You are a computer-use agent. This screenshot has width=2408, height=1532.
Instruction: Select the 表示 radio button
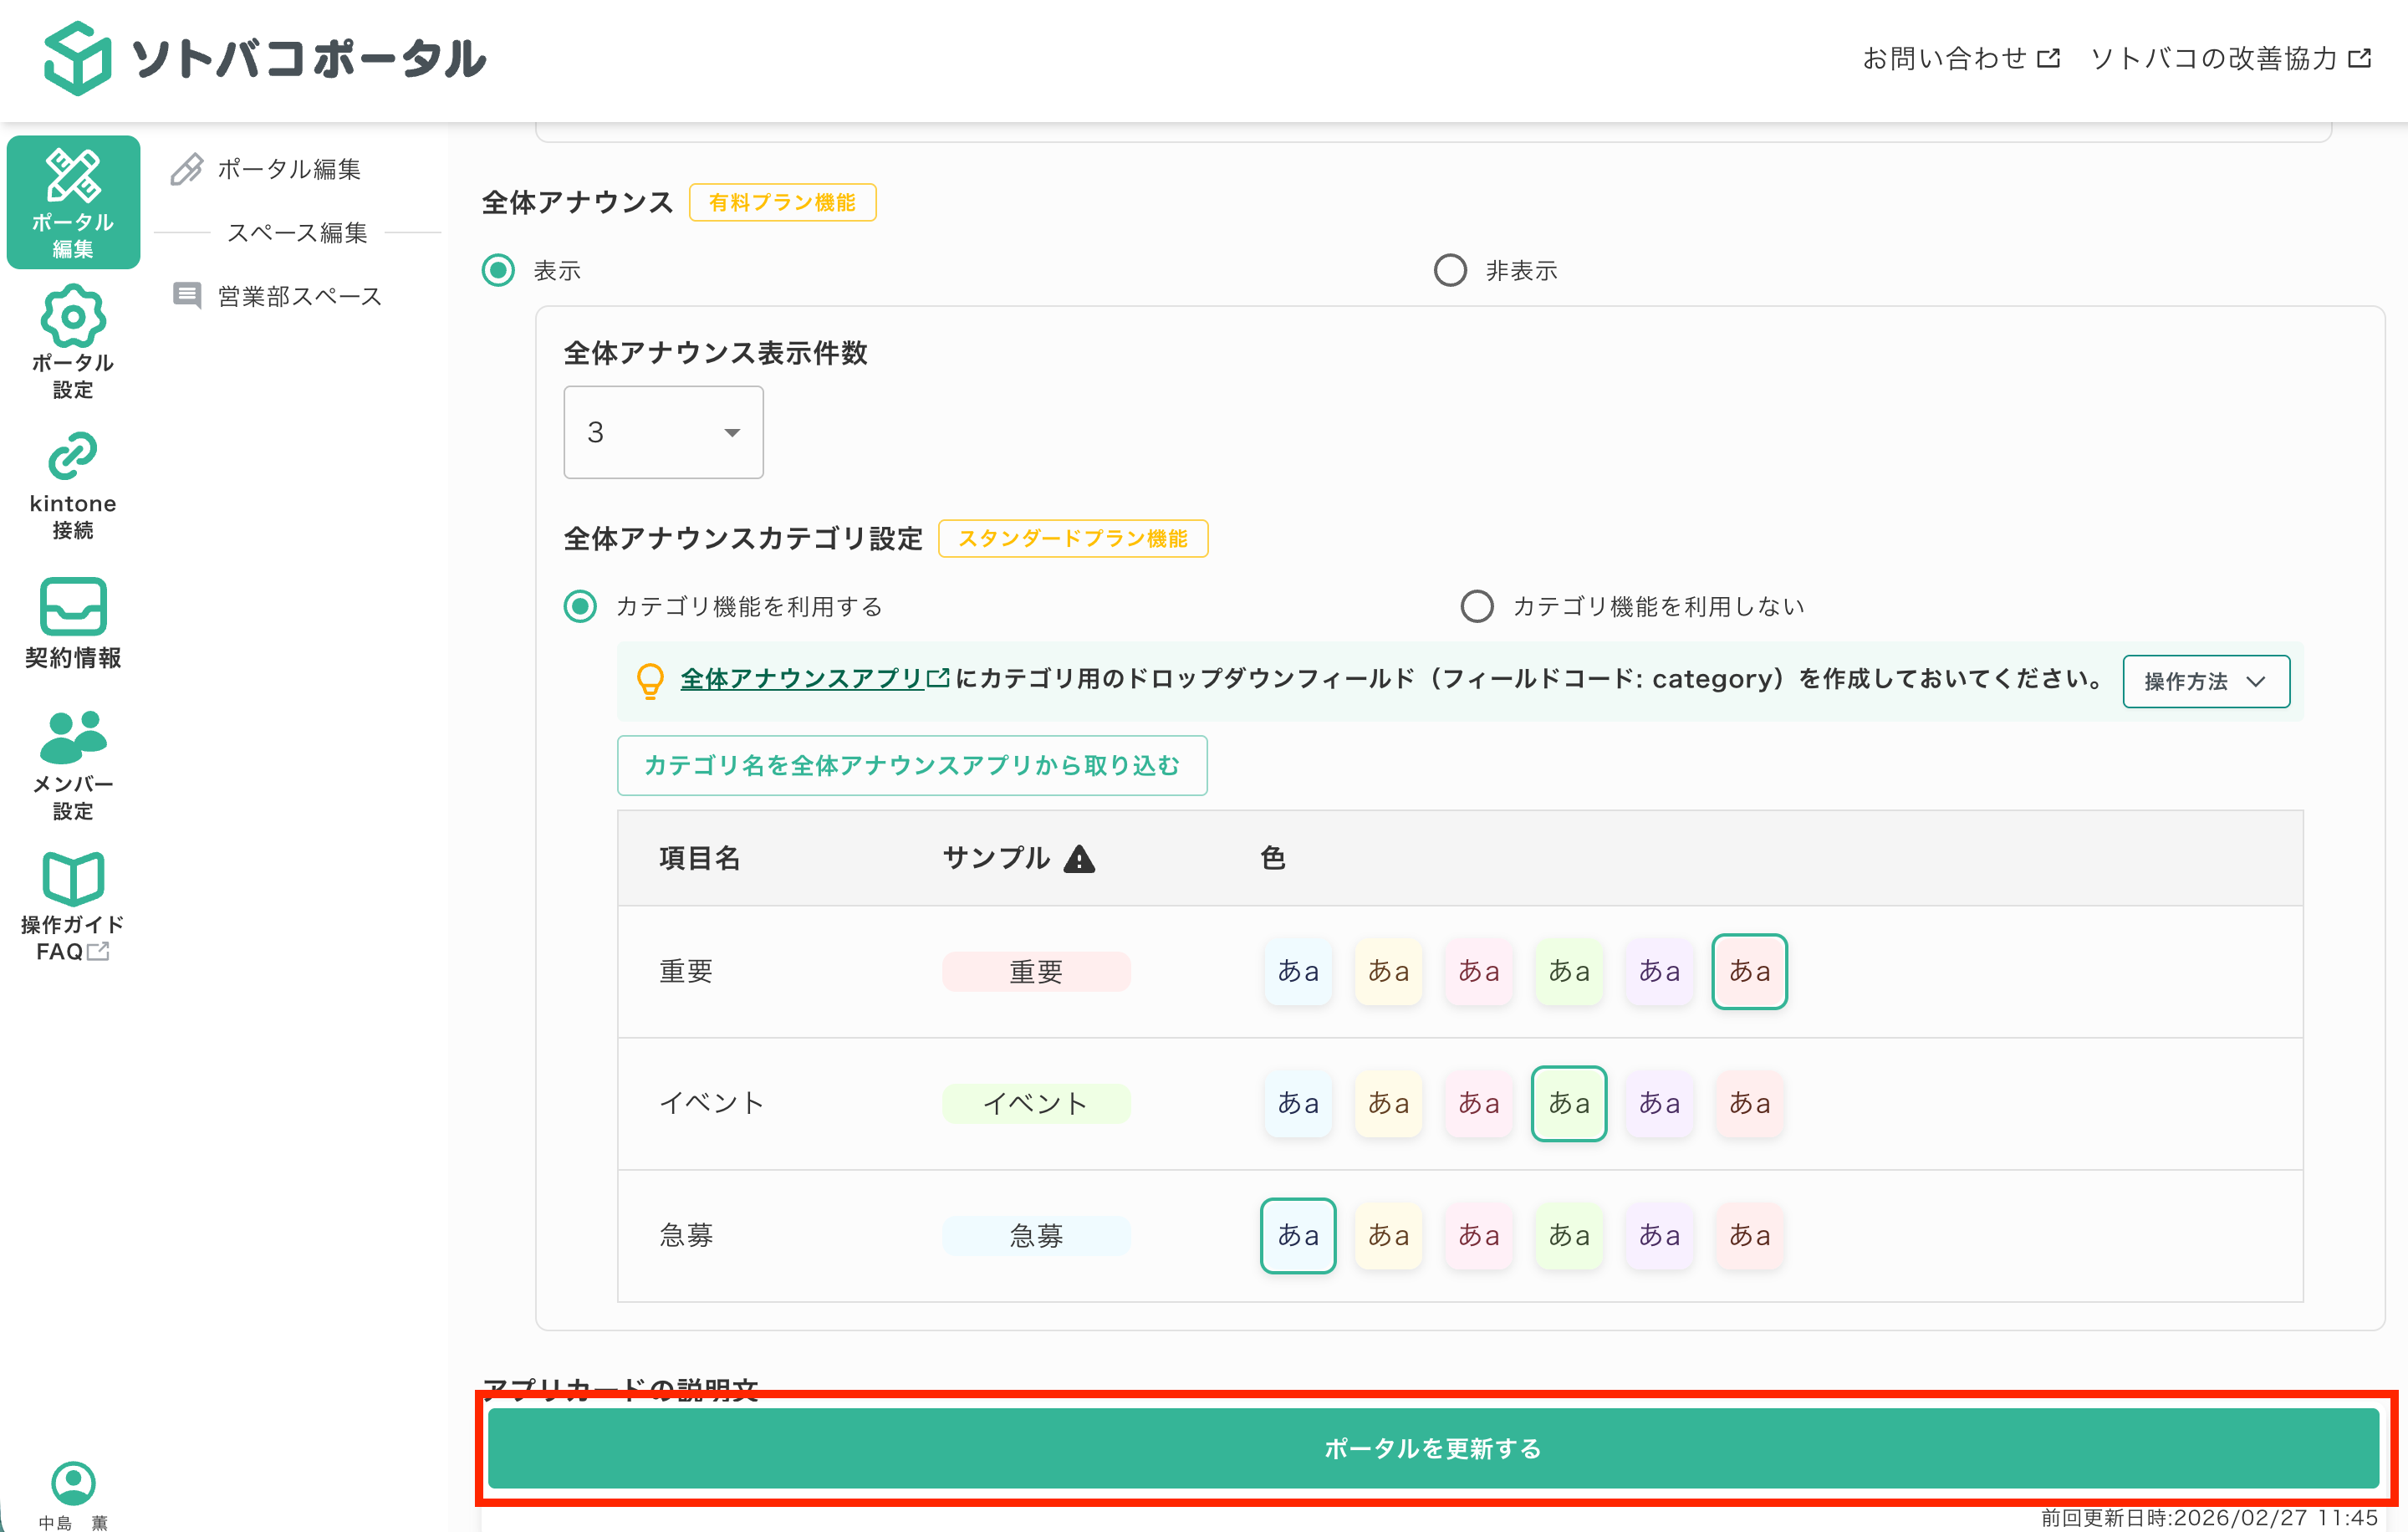coord(498,269)
